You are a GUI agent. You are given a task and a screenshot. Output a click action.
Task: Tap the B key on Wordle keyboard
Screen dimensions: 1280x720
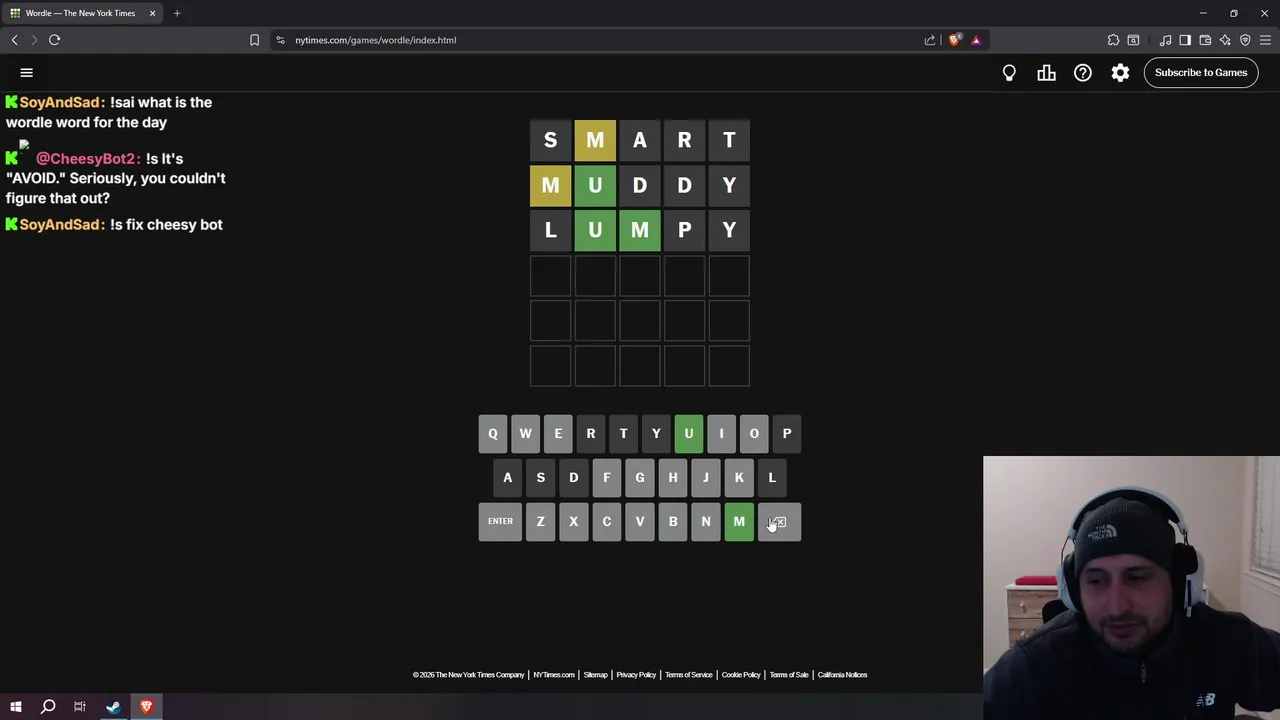[673, 521]
